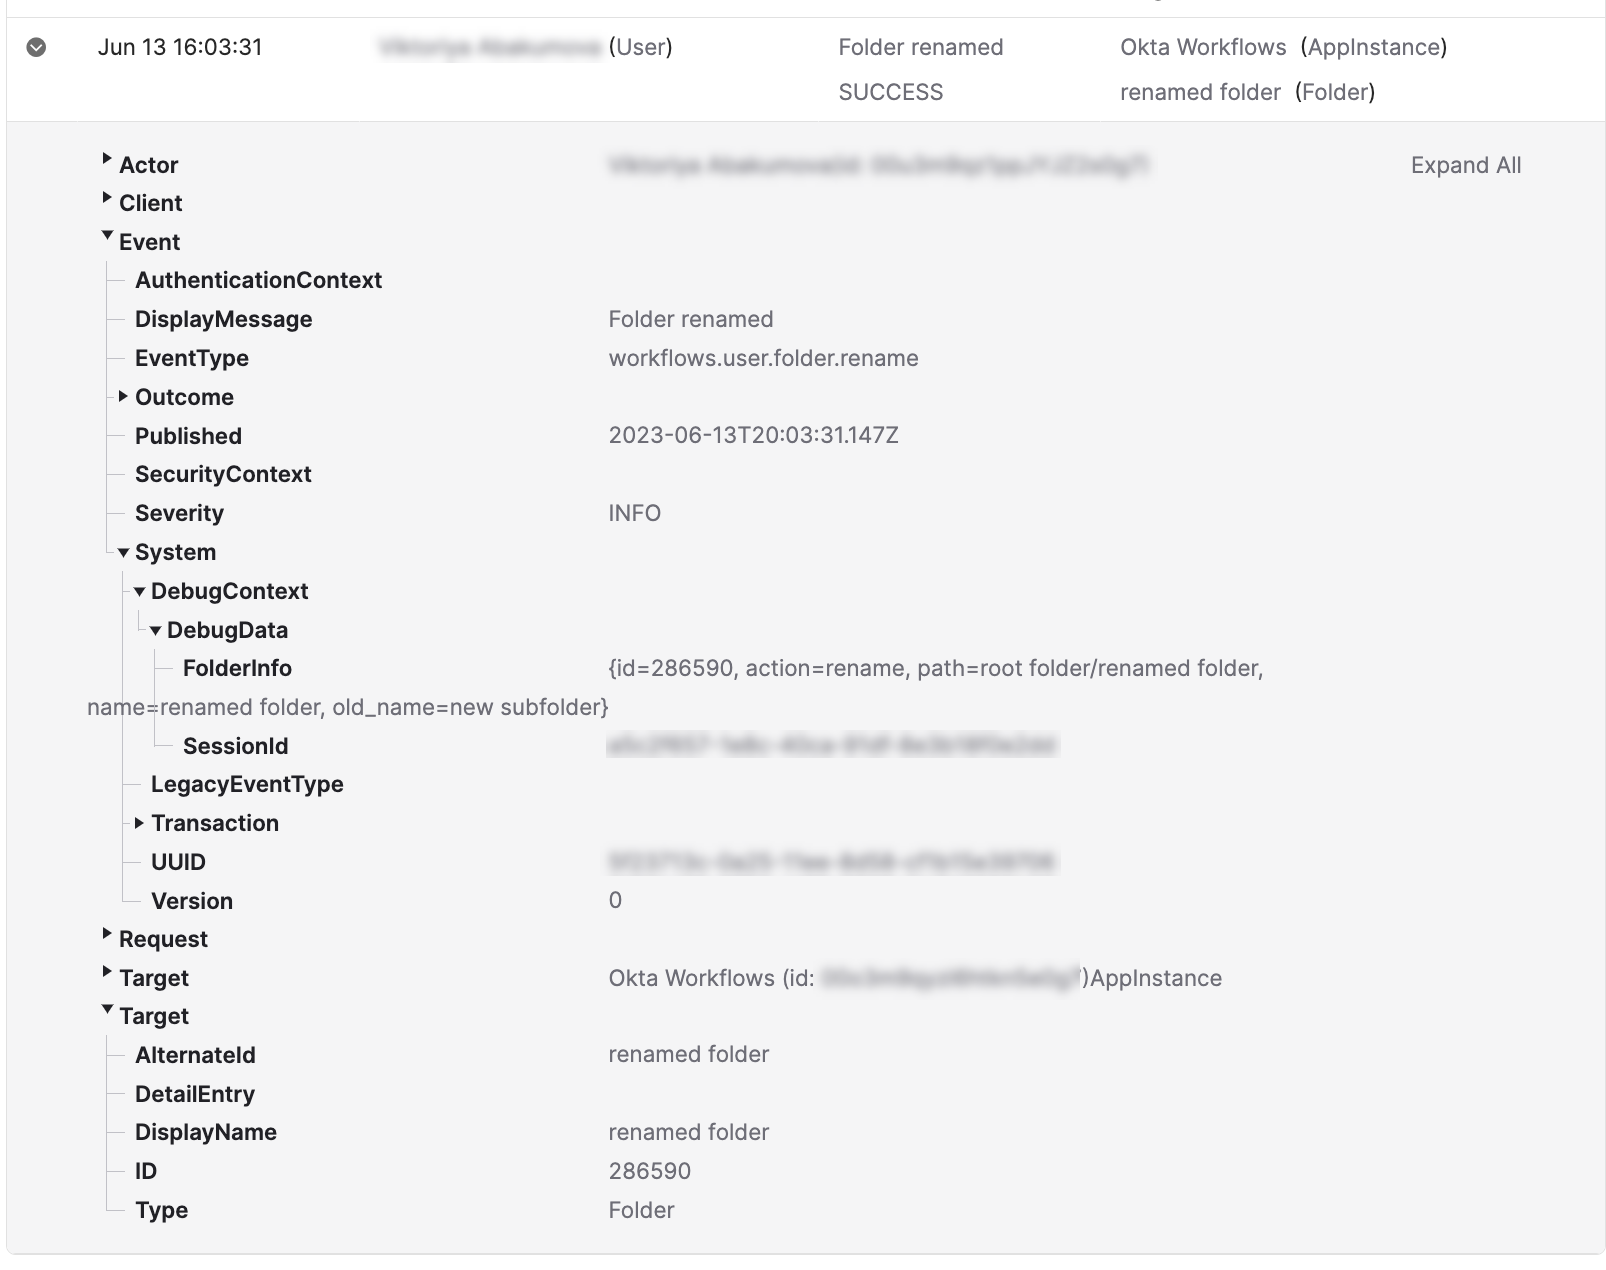This screenshot has width=1606, height=1270.
Task: Click the Okta Workflows target in header
Action: click(x=1202, y=47)
